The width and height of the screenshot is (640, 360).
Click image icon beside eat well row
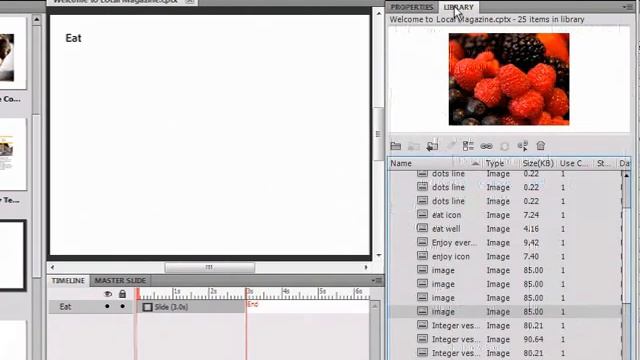[x=422, y=228]
